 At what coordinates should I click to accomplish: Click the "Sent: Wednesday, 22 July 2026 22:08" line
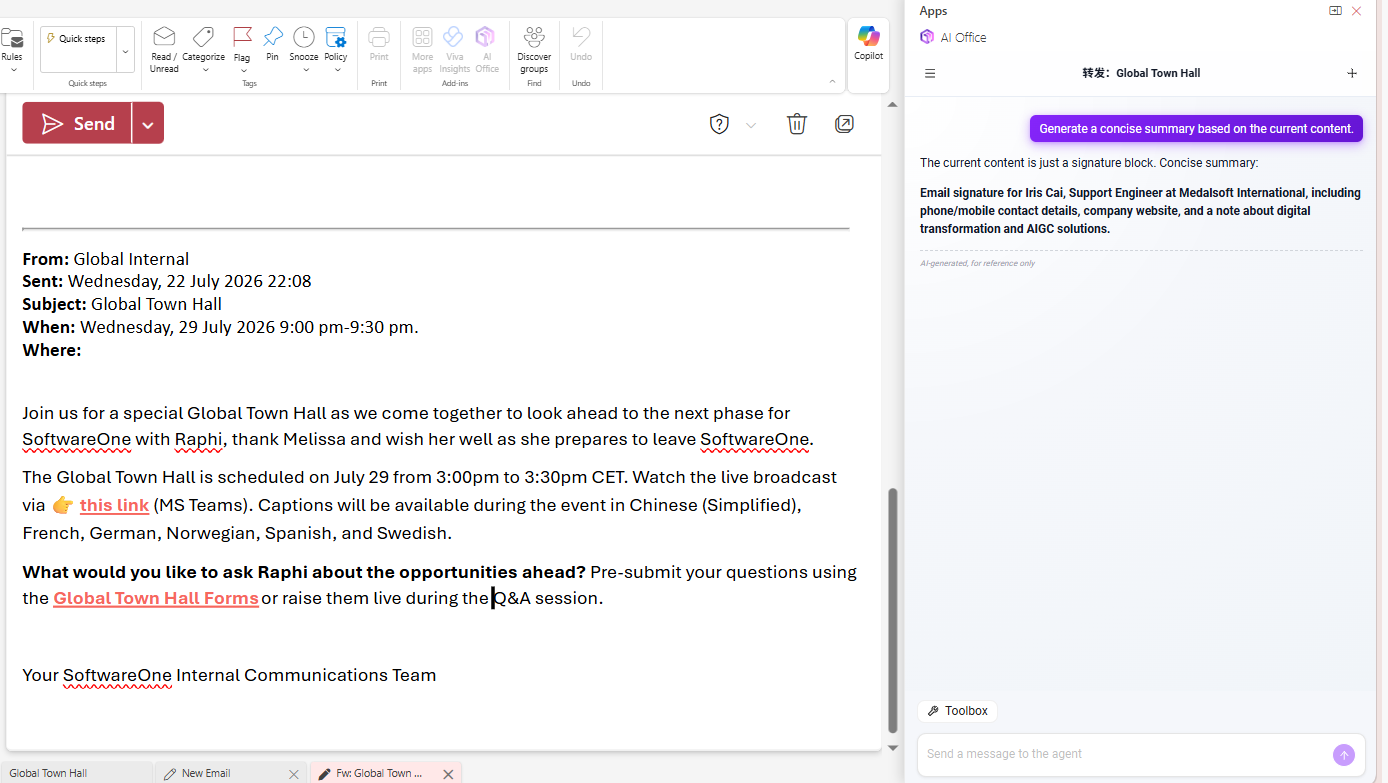pyautogui.click(x=167, y=281)
